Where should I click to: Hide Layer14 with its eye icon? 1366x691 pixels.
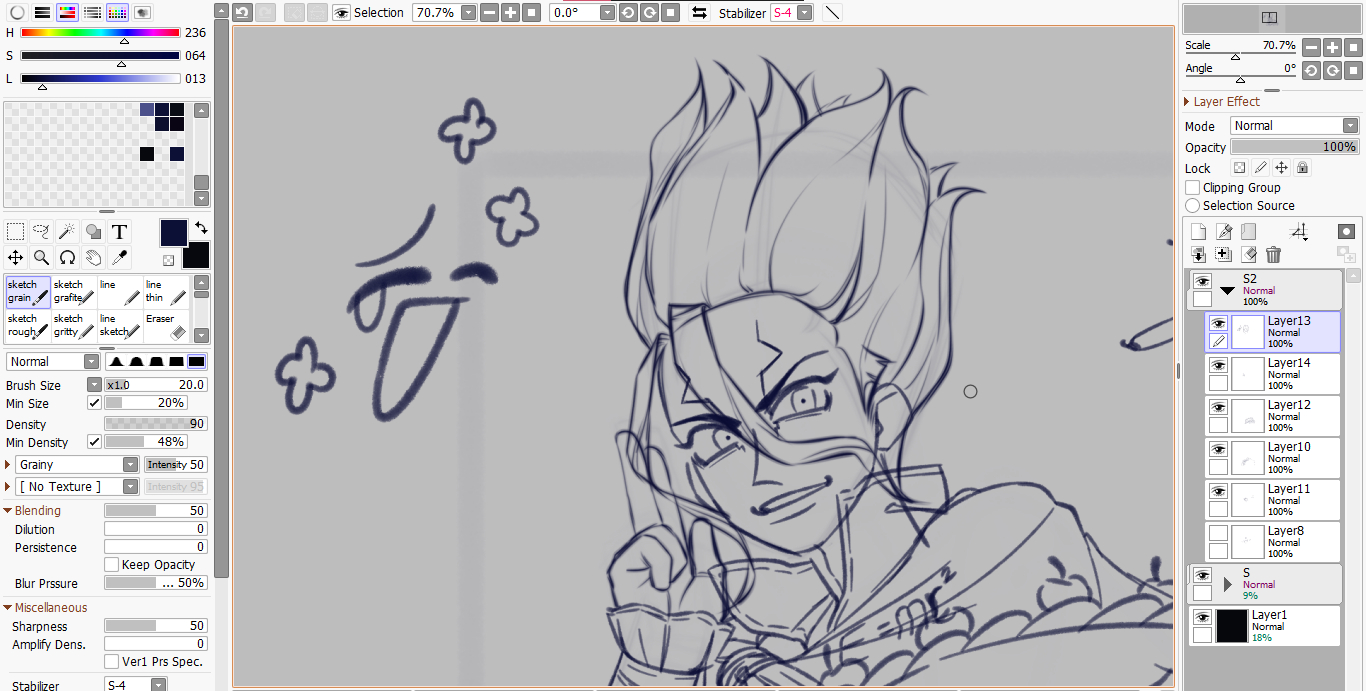point(1218,366)
